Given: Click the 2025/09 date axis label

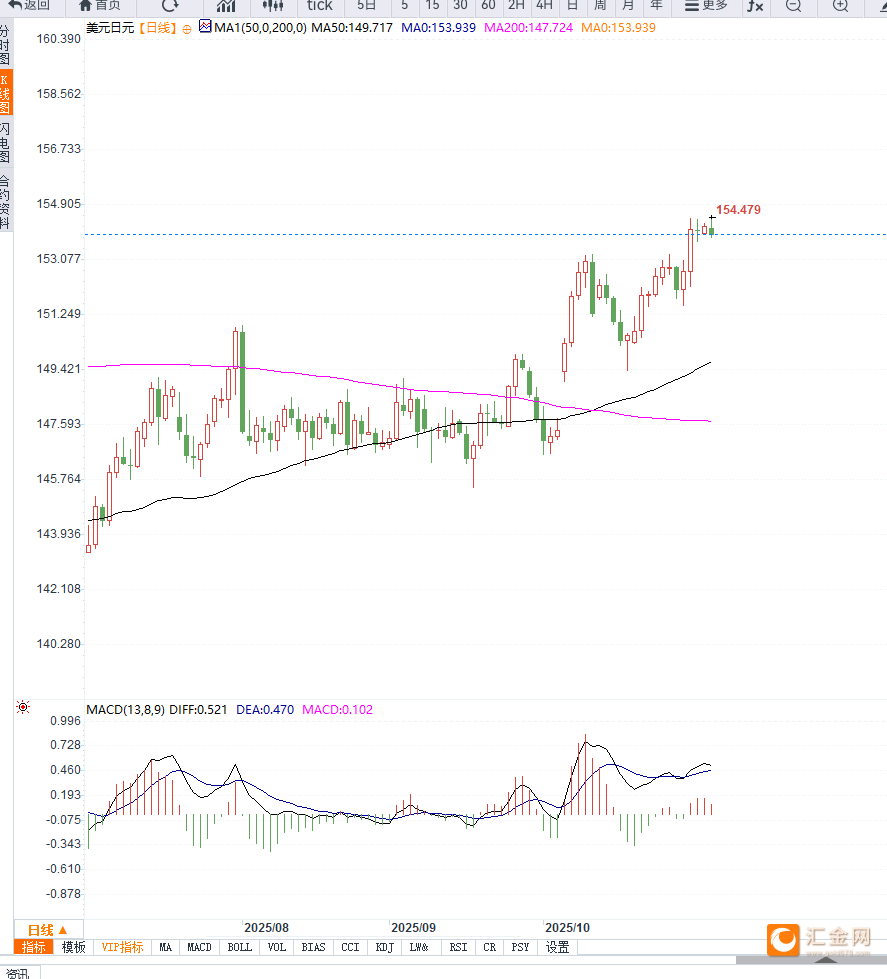Looking at the screenshot, I should (x=413, y=928).
